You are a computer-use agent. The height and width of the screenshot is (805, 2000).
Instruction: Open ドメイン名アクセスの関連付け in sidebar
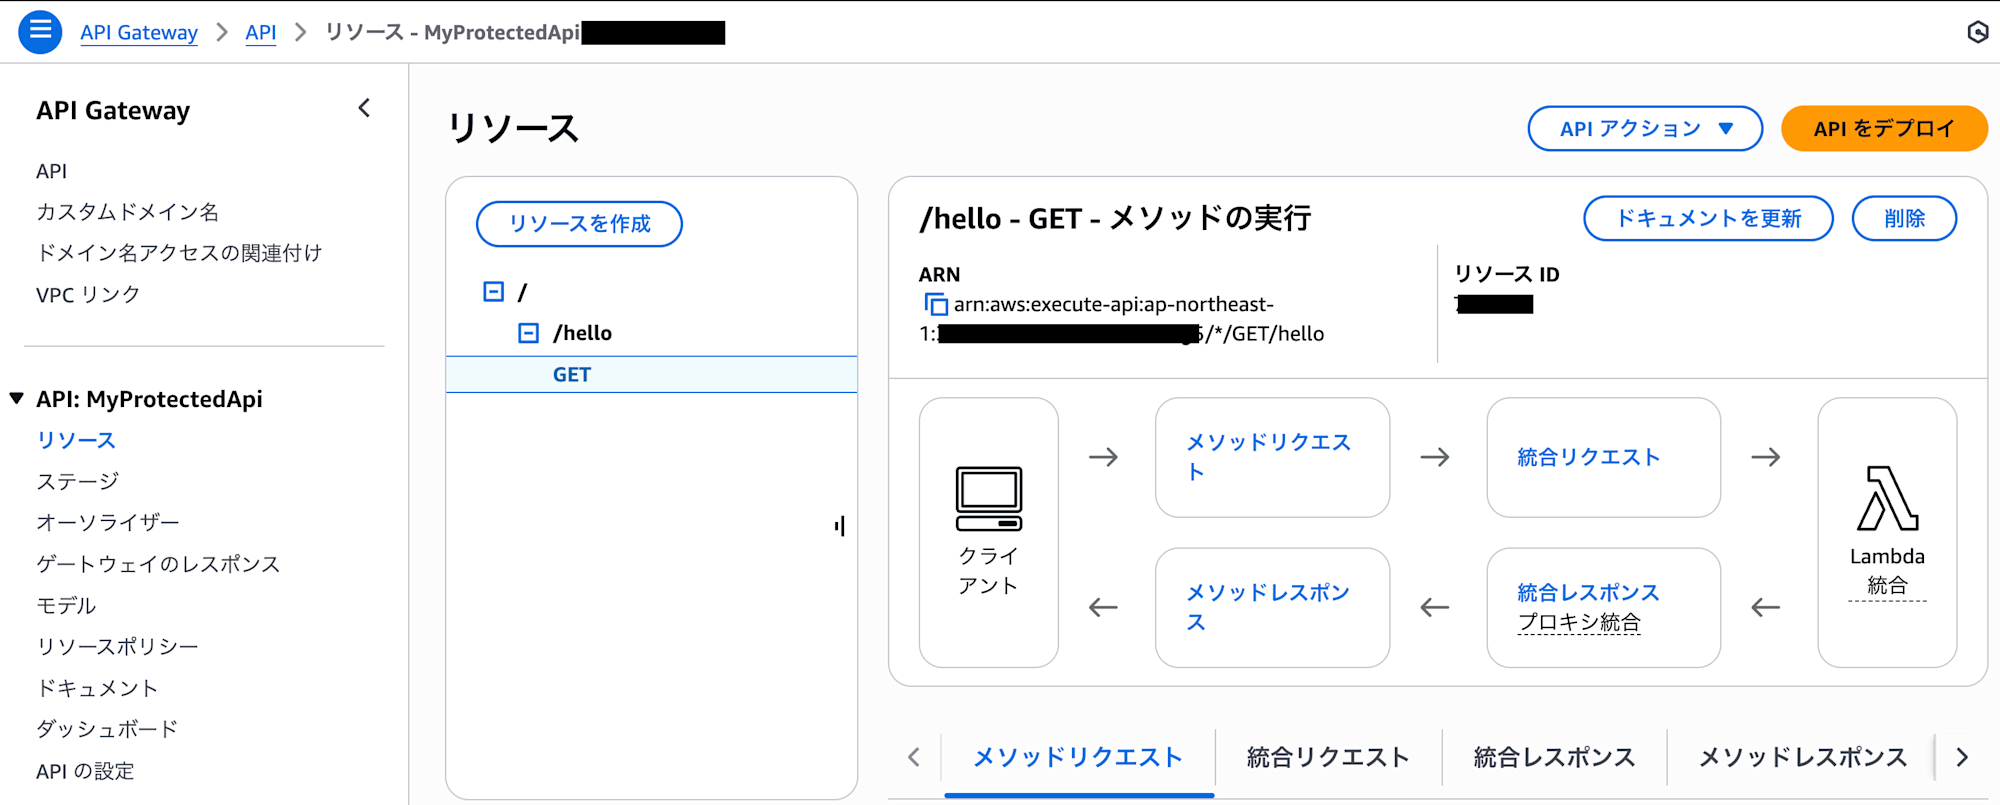(179, 253)
